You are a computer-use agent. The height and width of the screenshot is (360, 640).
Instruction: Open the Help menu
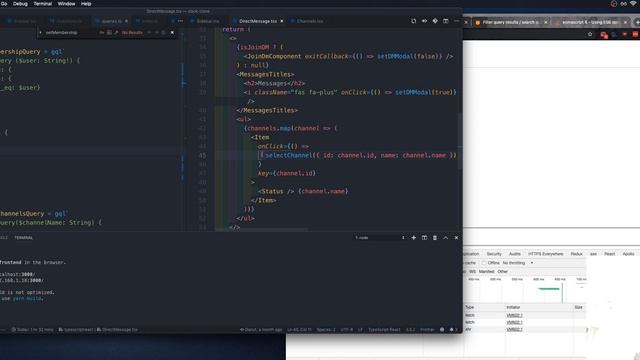(86, 4)
